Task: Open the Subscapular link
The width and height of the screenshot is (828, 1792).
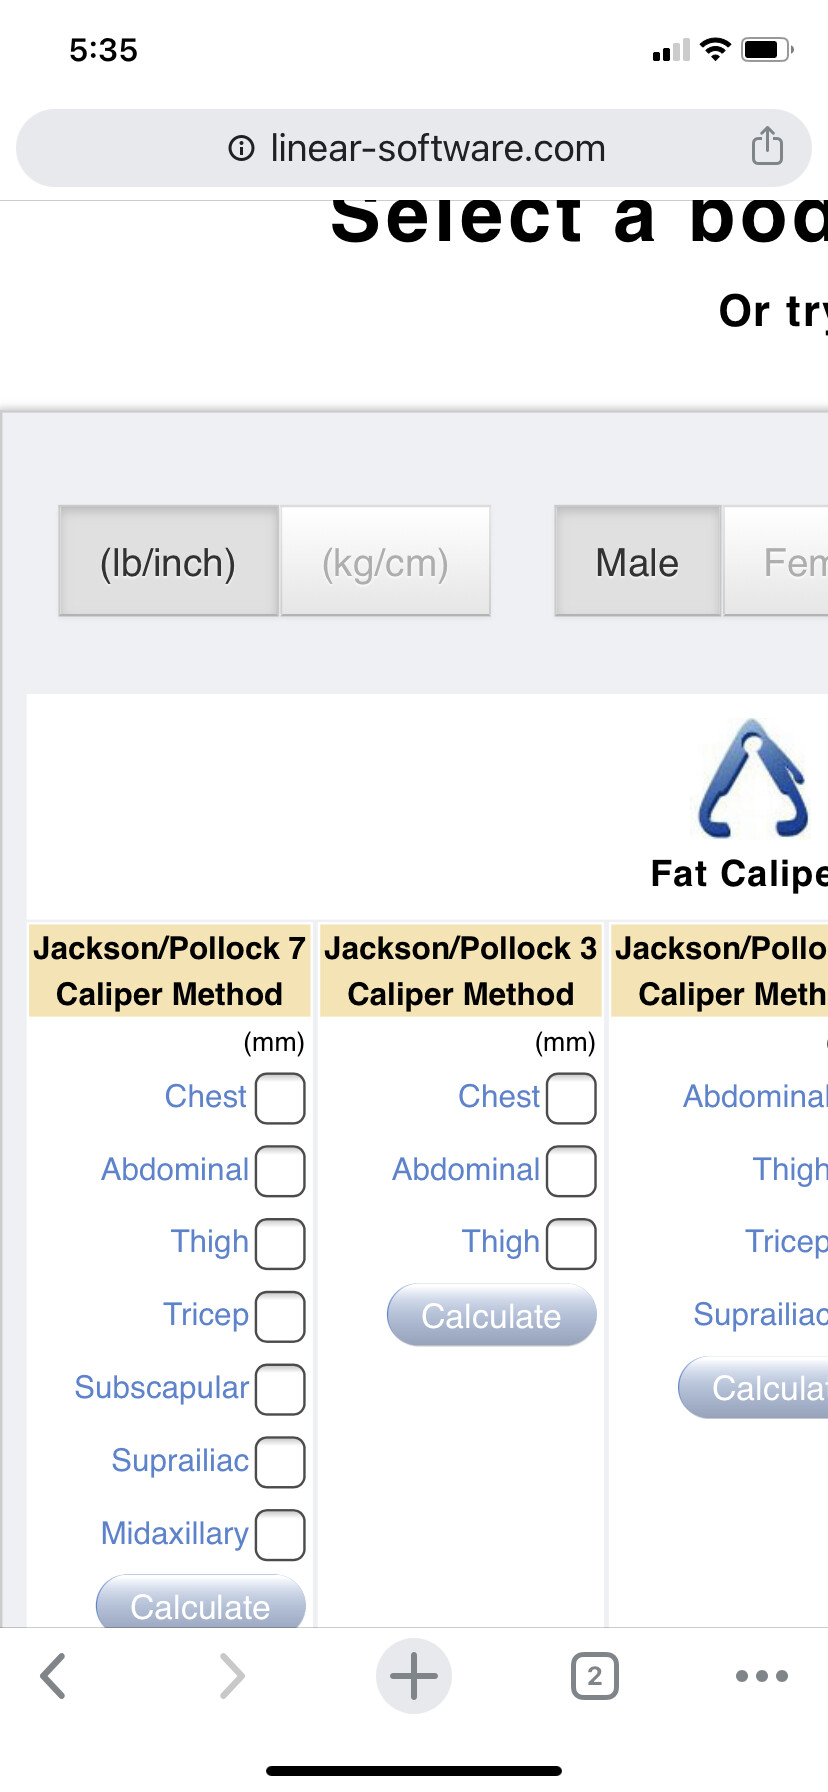Action: 161,1388
